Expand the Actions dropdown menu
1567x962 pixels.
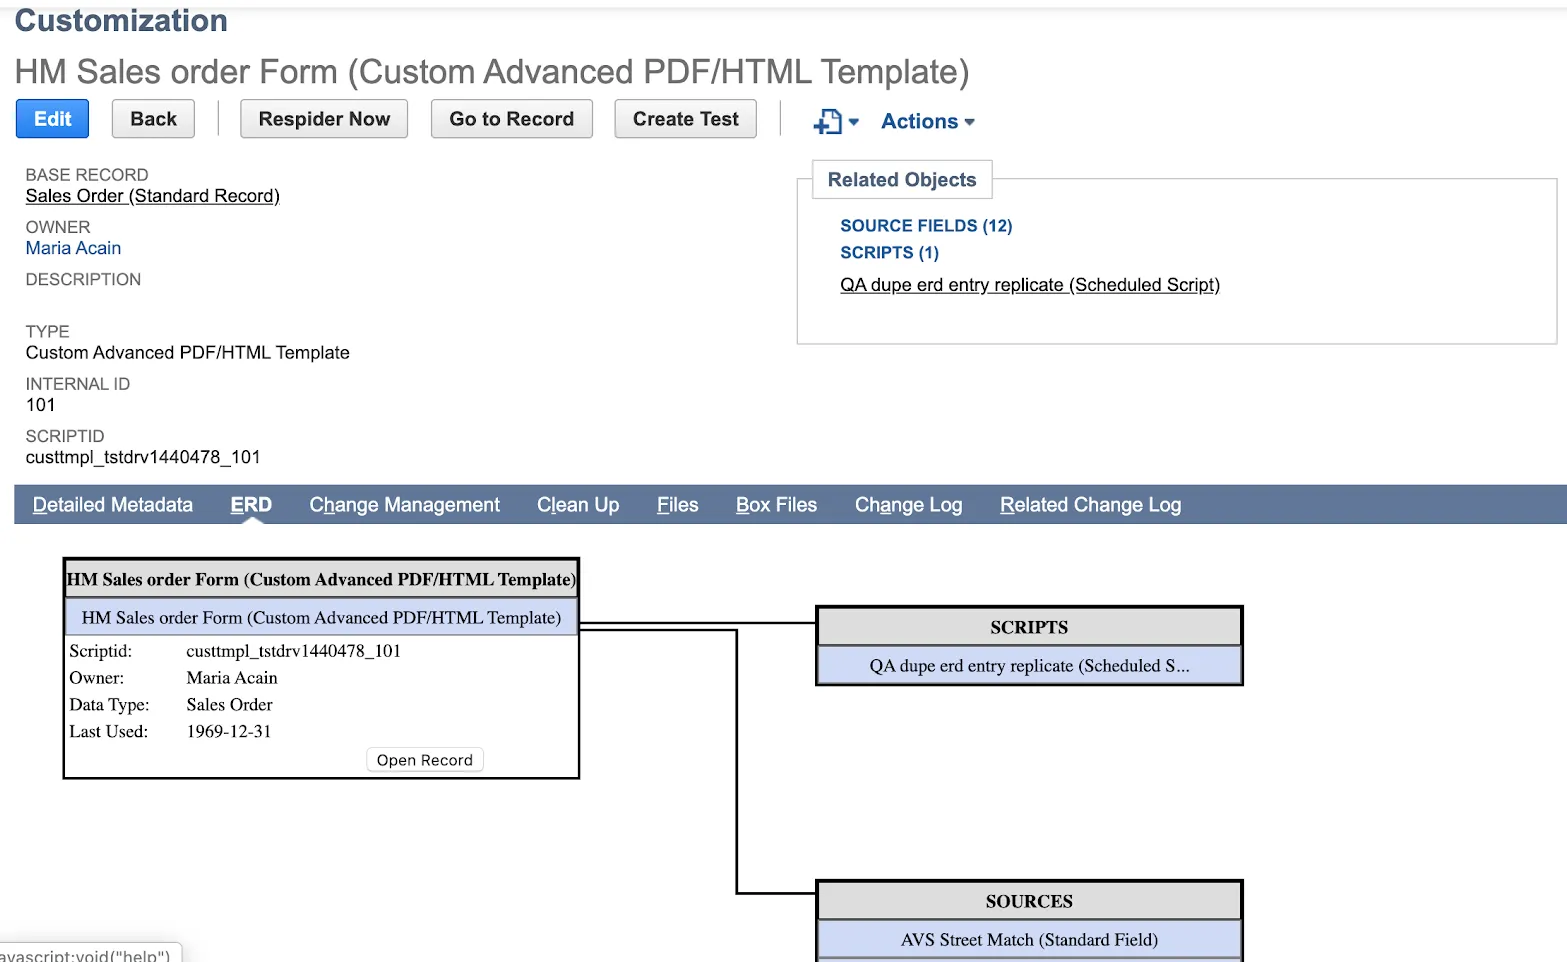click(x=928, y=122)
